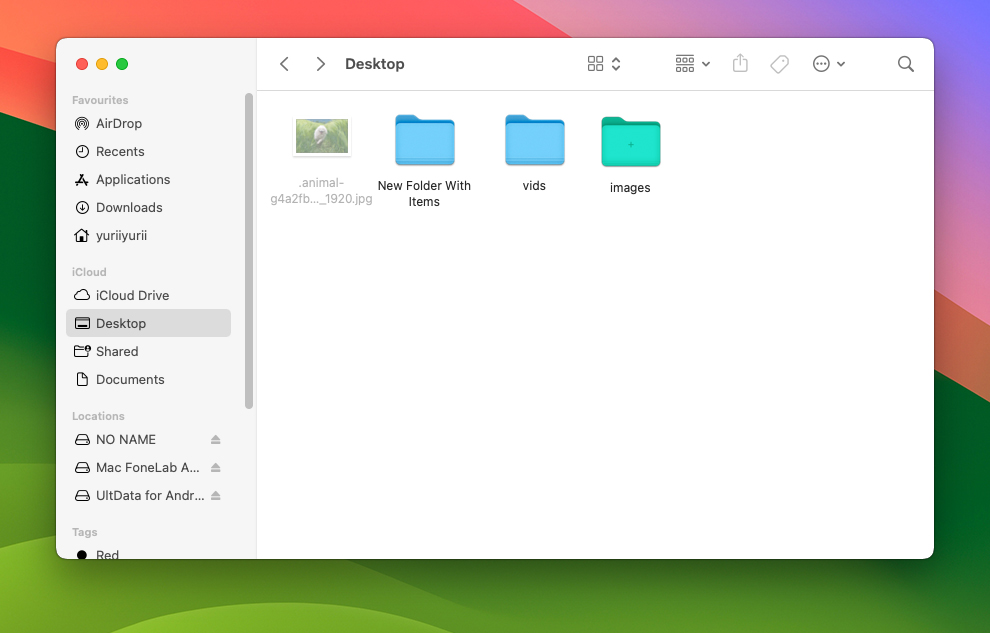
Task: Open iCloud Drive in the sidebar
Action: point(148,295)
